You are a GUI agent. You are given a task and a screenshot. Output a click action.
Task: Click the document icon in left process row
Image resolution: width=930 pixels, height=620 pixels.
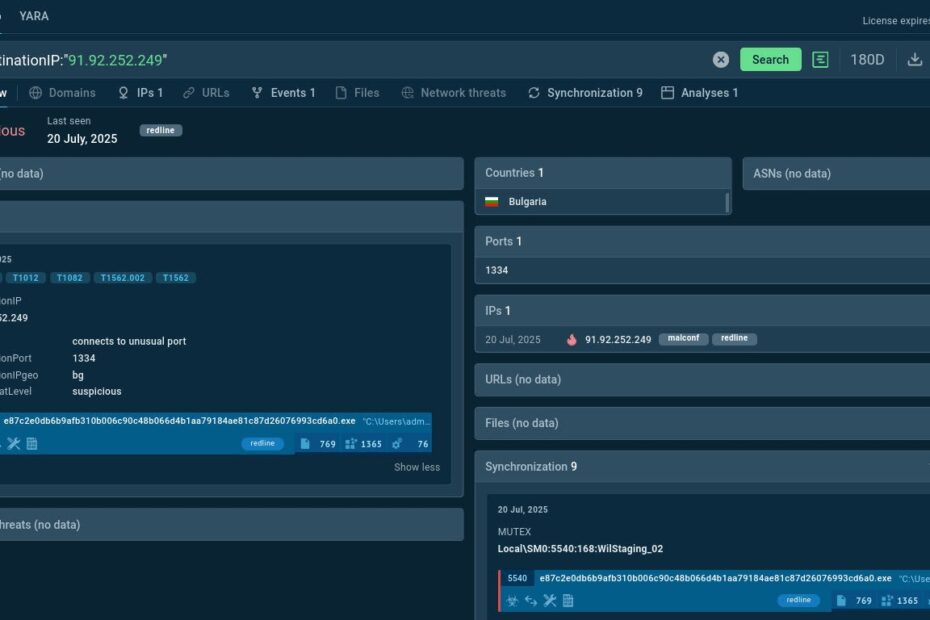(32, 444)
